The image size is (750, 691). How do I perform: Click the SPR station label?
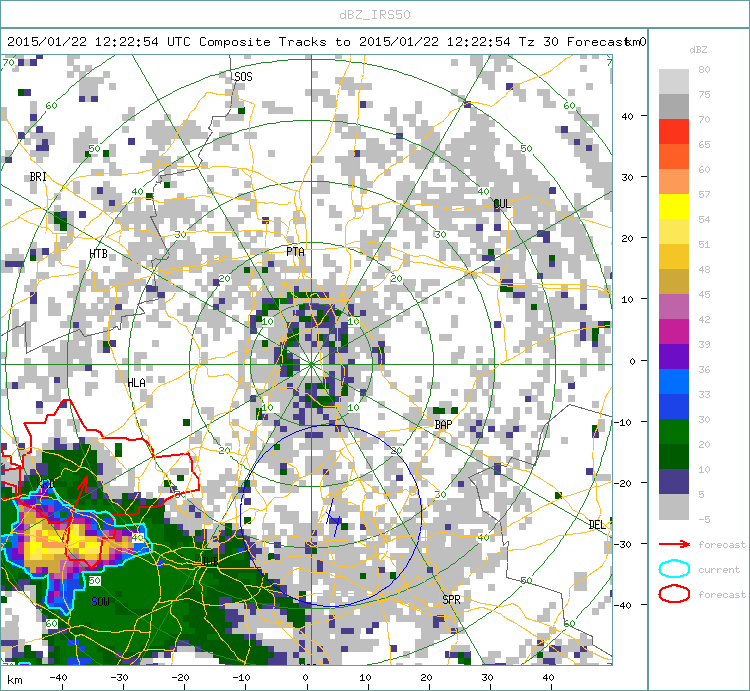pos(451,600)
